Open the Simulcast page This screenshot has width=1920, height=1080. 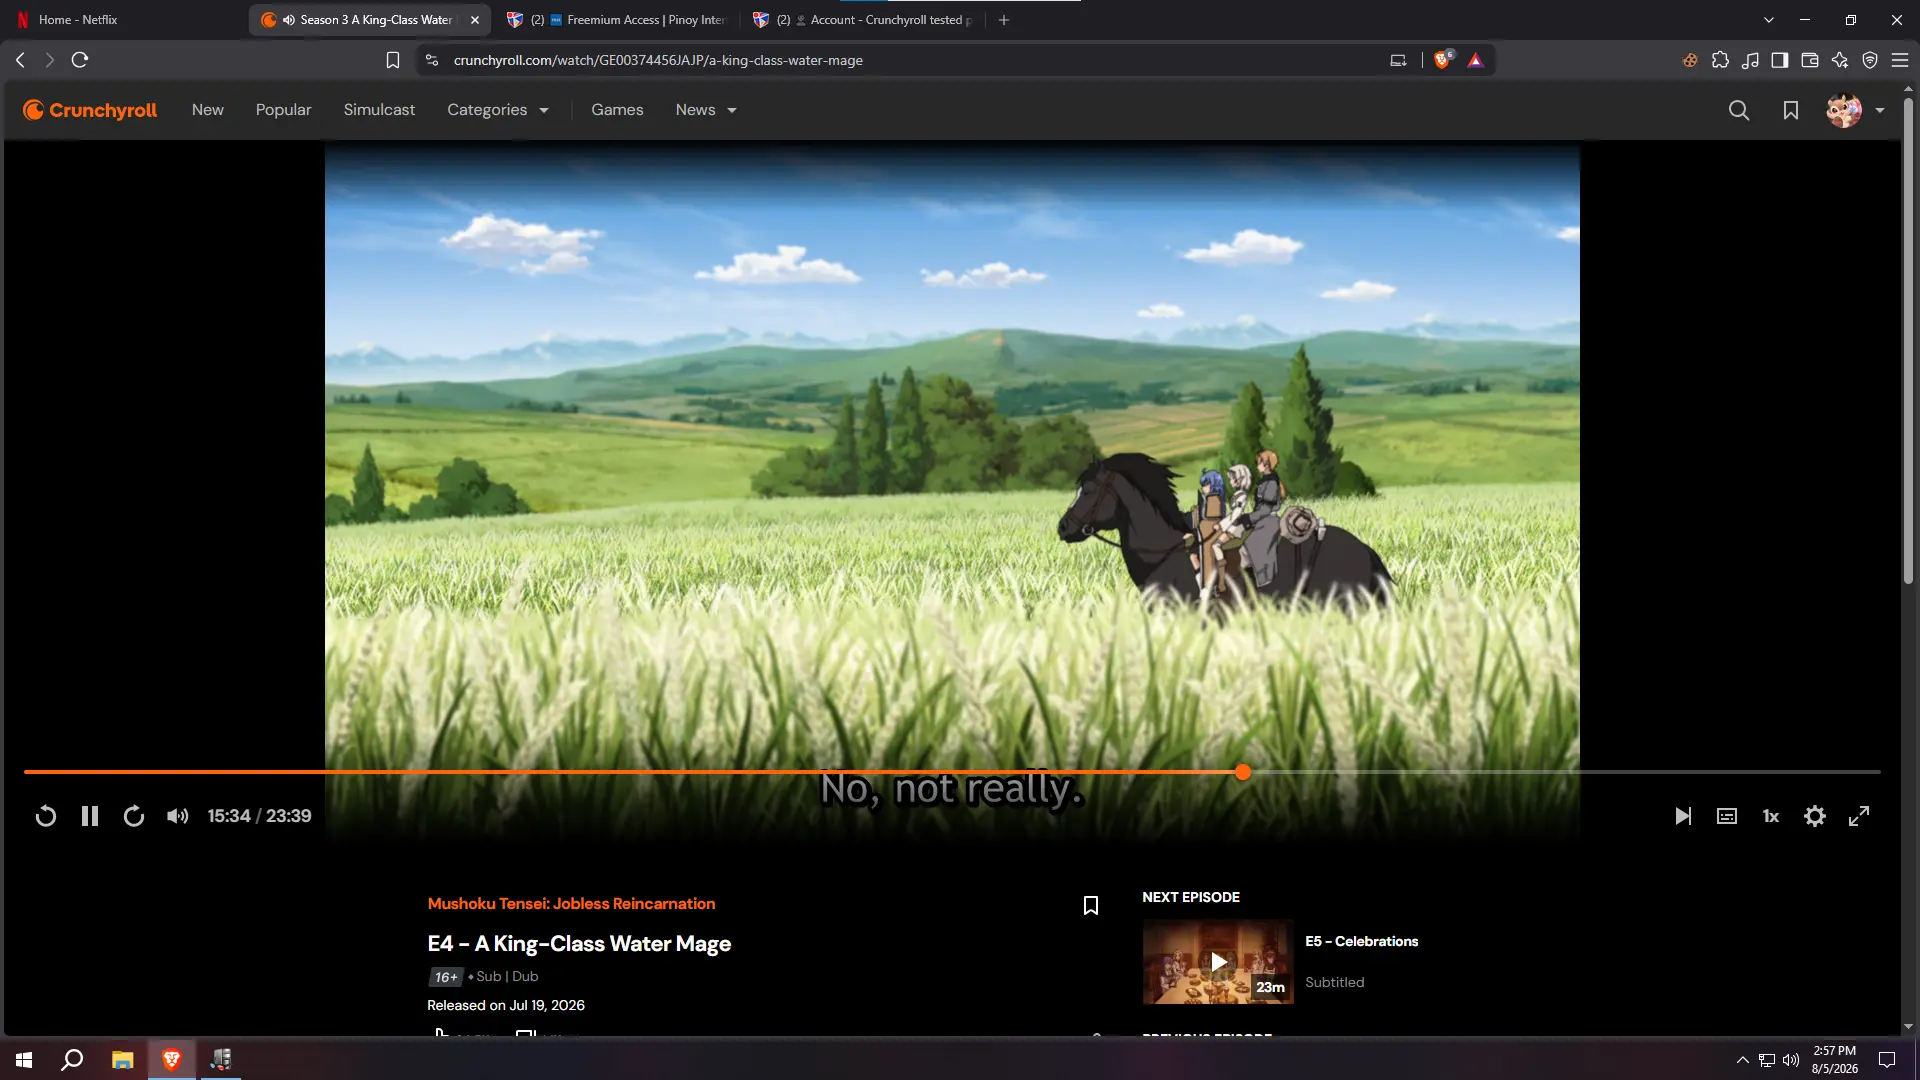tap(379, 110)
